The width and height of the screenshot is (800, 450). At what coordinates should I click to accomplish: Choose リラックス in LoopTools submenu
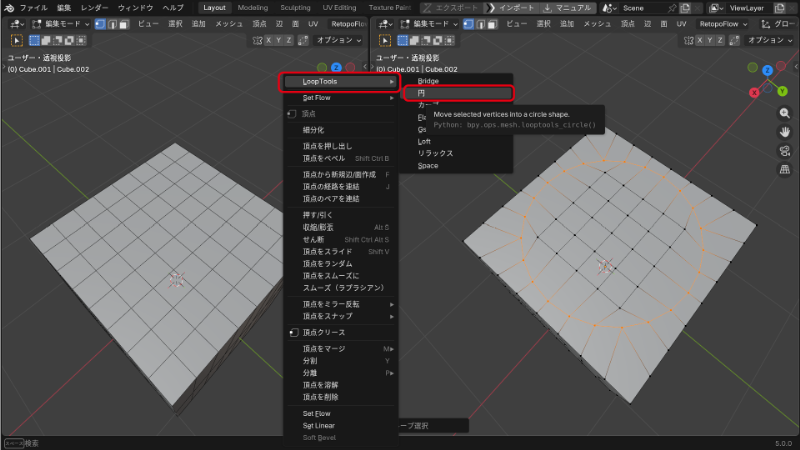[x=458, y=154]
